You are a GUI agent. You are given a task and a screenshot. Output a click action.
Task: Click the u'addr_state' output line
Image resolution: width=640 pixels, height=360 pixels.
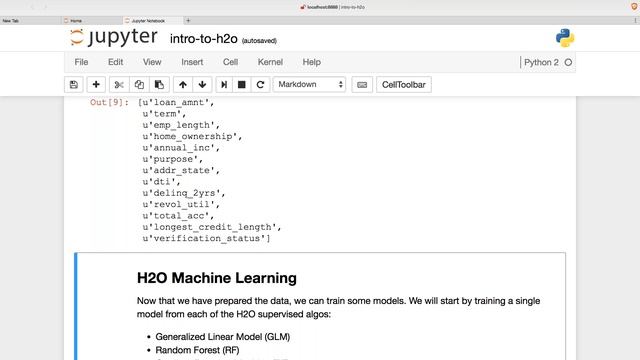pos(181,170)
